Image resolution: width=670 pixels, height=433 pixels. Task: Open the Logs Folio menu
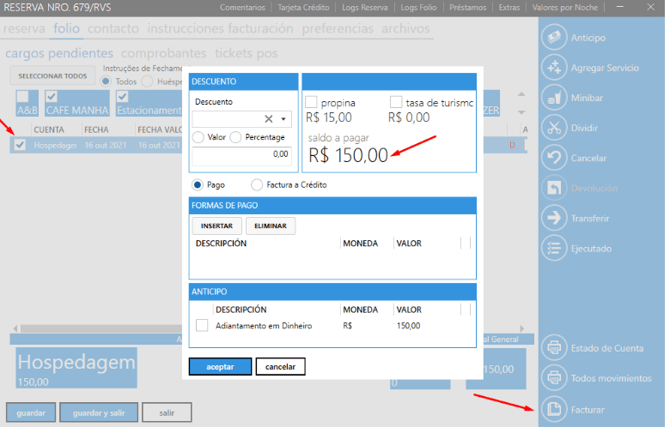click(x=419, y=7)
